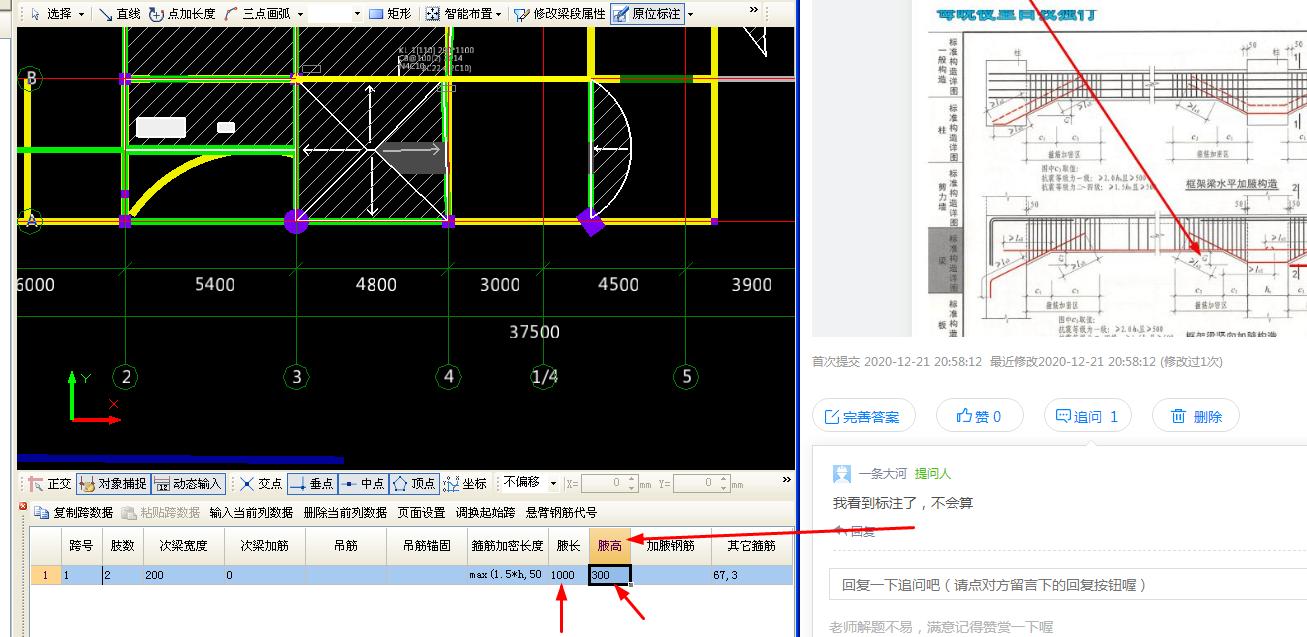Click axis bubble 3 on drawing
Screen dimensions: 1307x637
click(296, 377)
